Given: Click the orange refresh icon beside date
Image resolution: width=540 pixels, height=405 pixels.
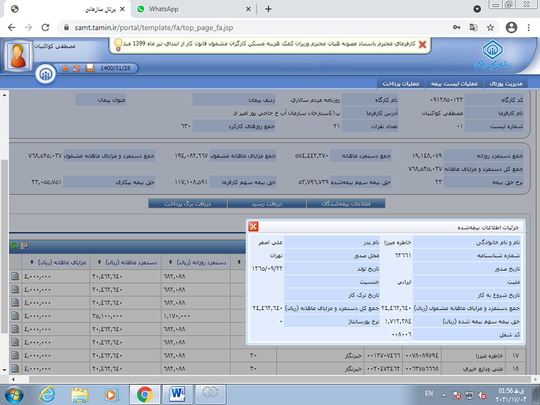Looking at the screenshot, I should click(76, 68).
